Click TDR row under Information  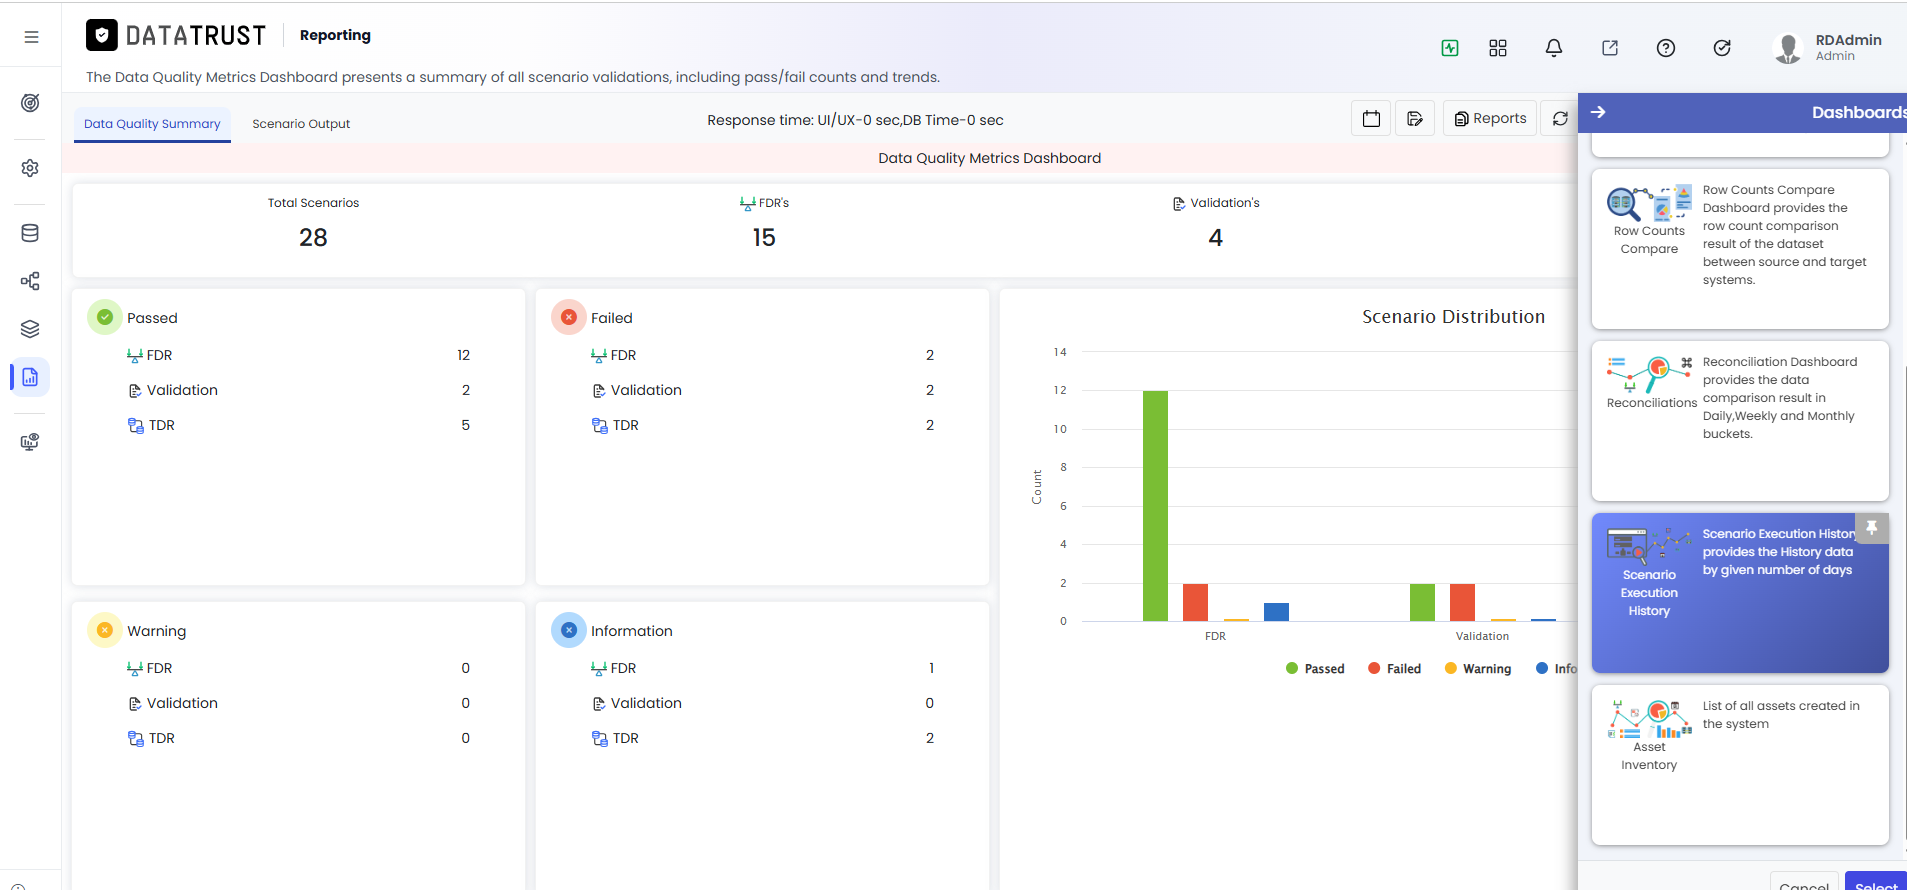pos(762,738)
